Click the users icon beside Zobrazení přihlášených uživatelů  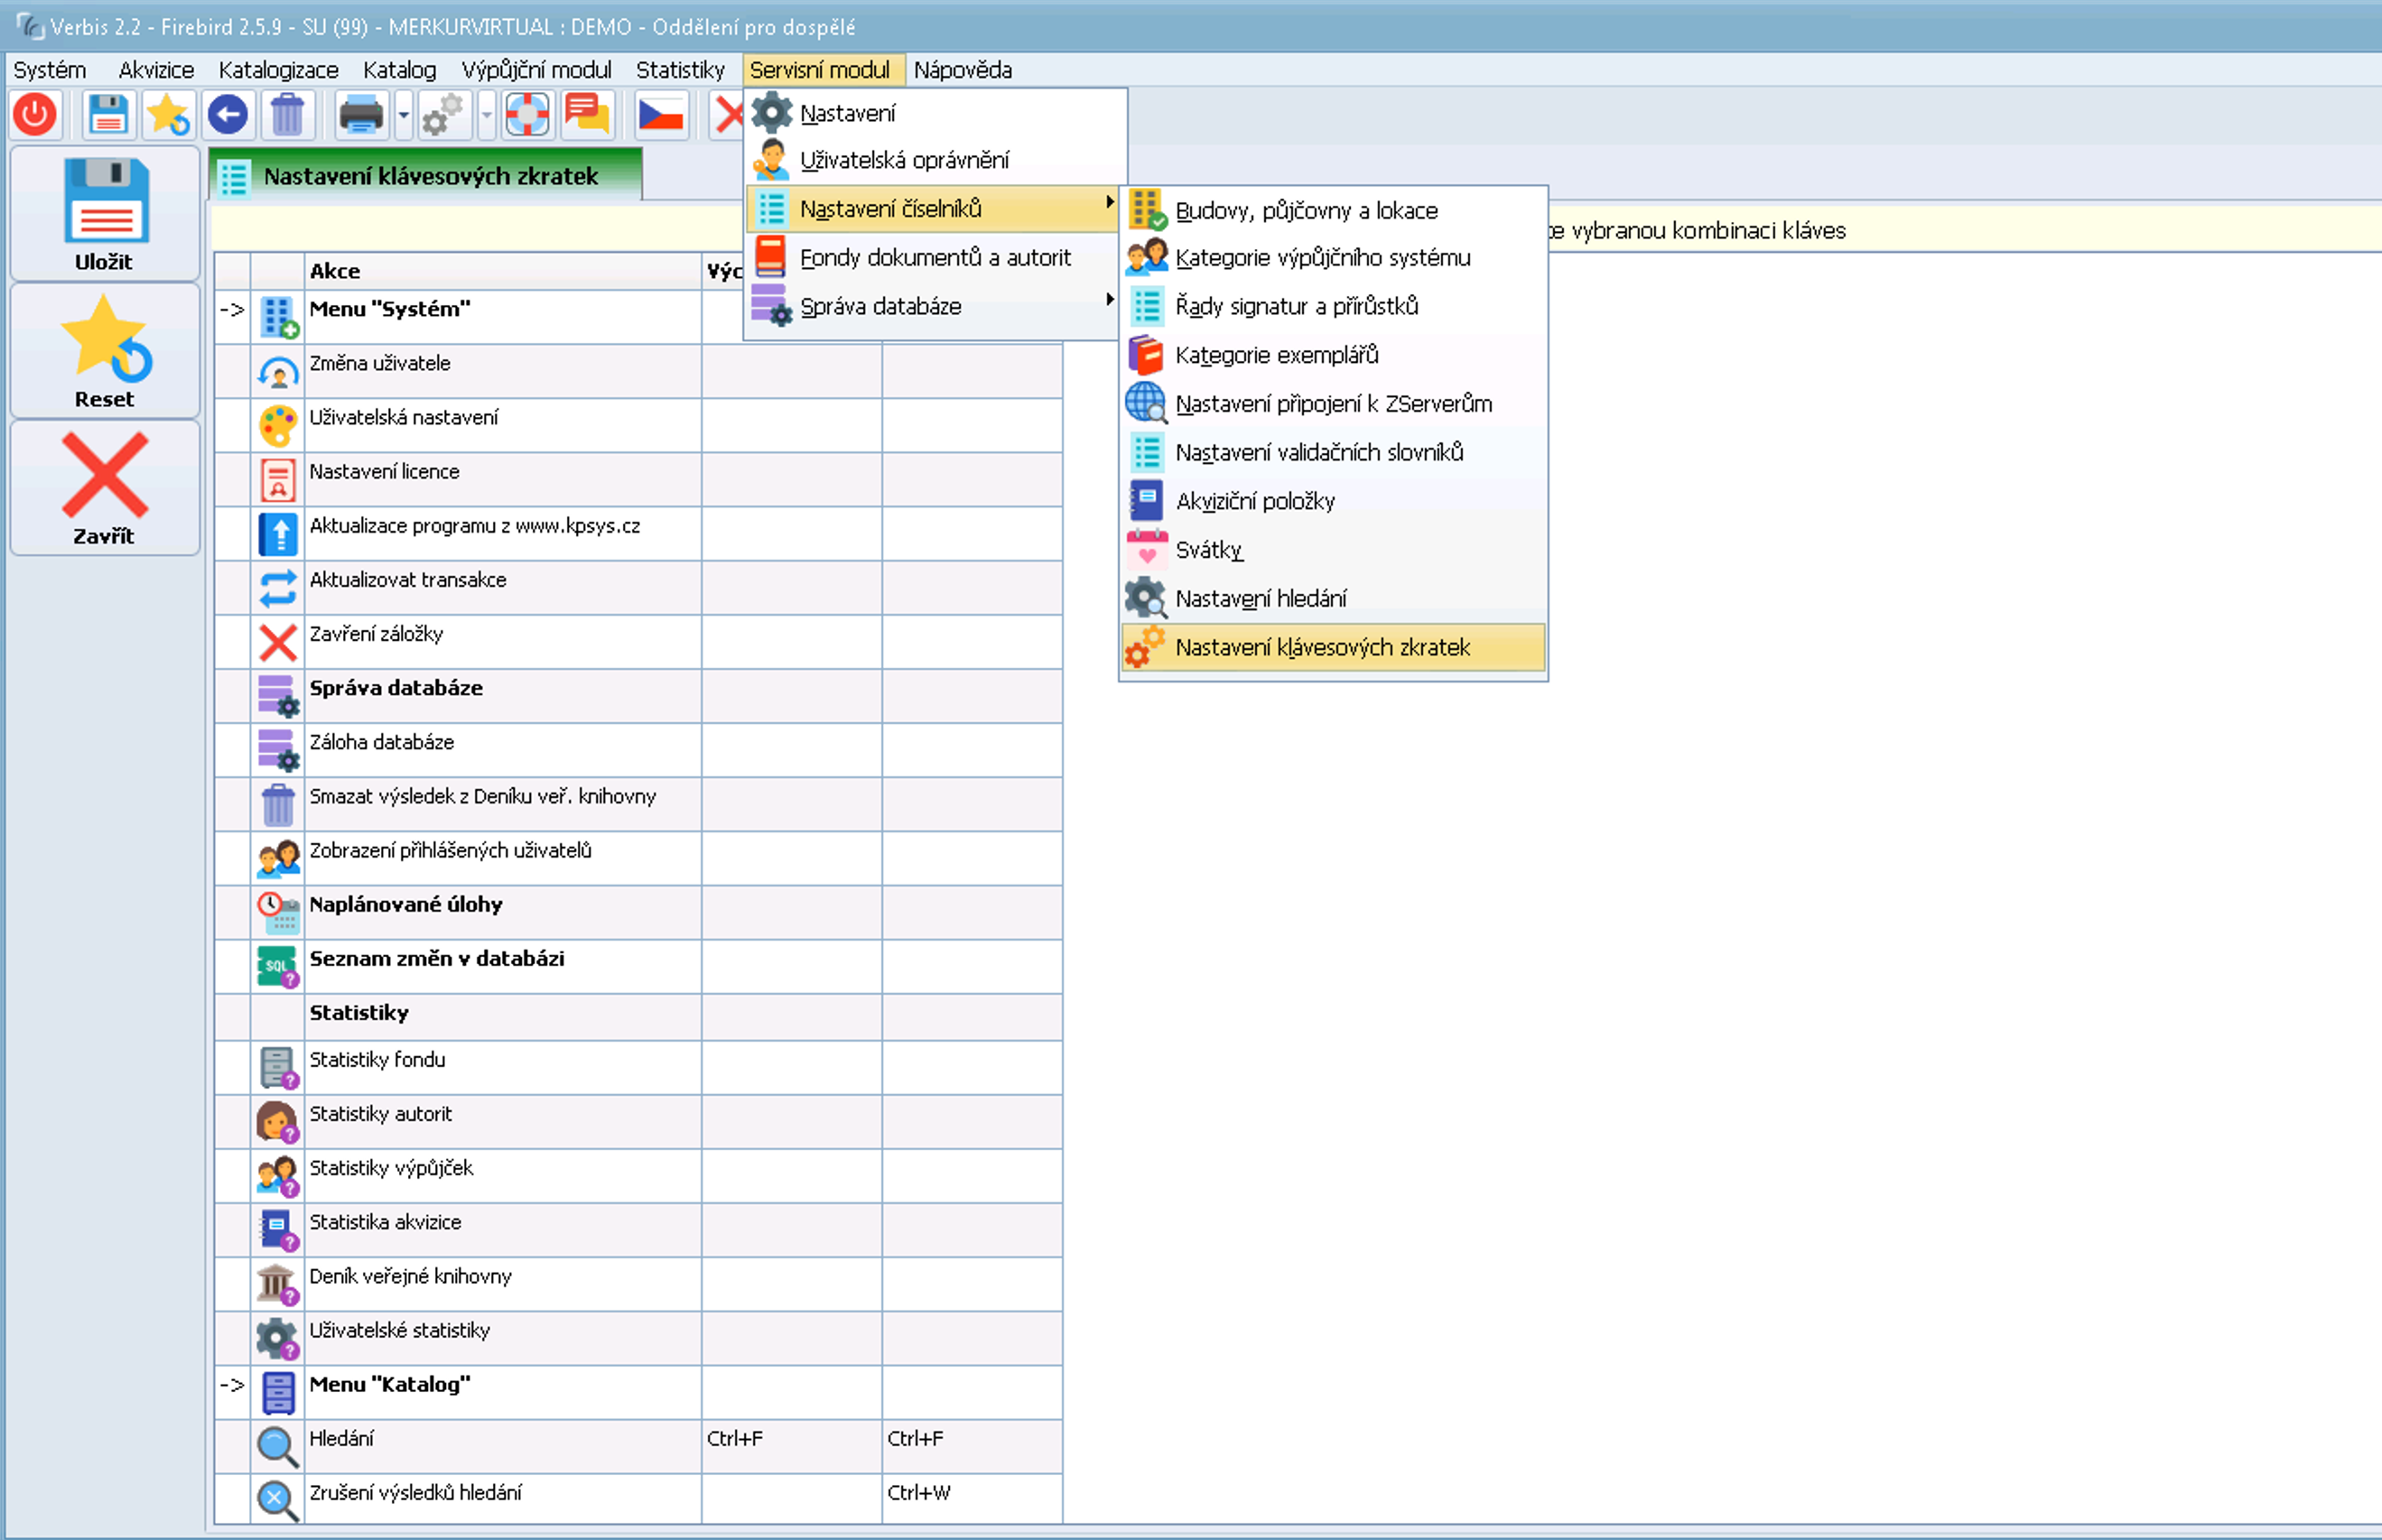click(x=278, y=859)
